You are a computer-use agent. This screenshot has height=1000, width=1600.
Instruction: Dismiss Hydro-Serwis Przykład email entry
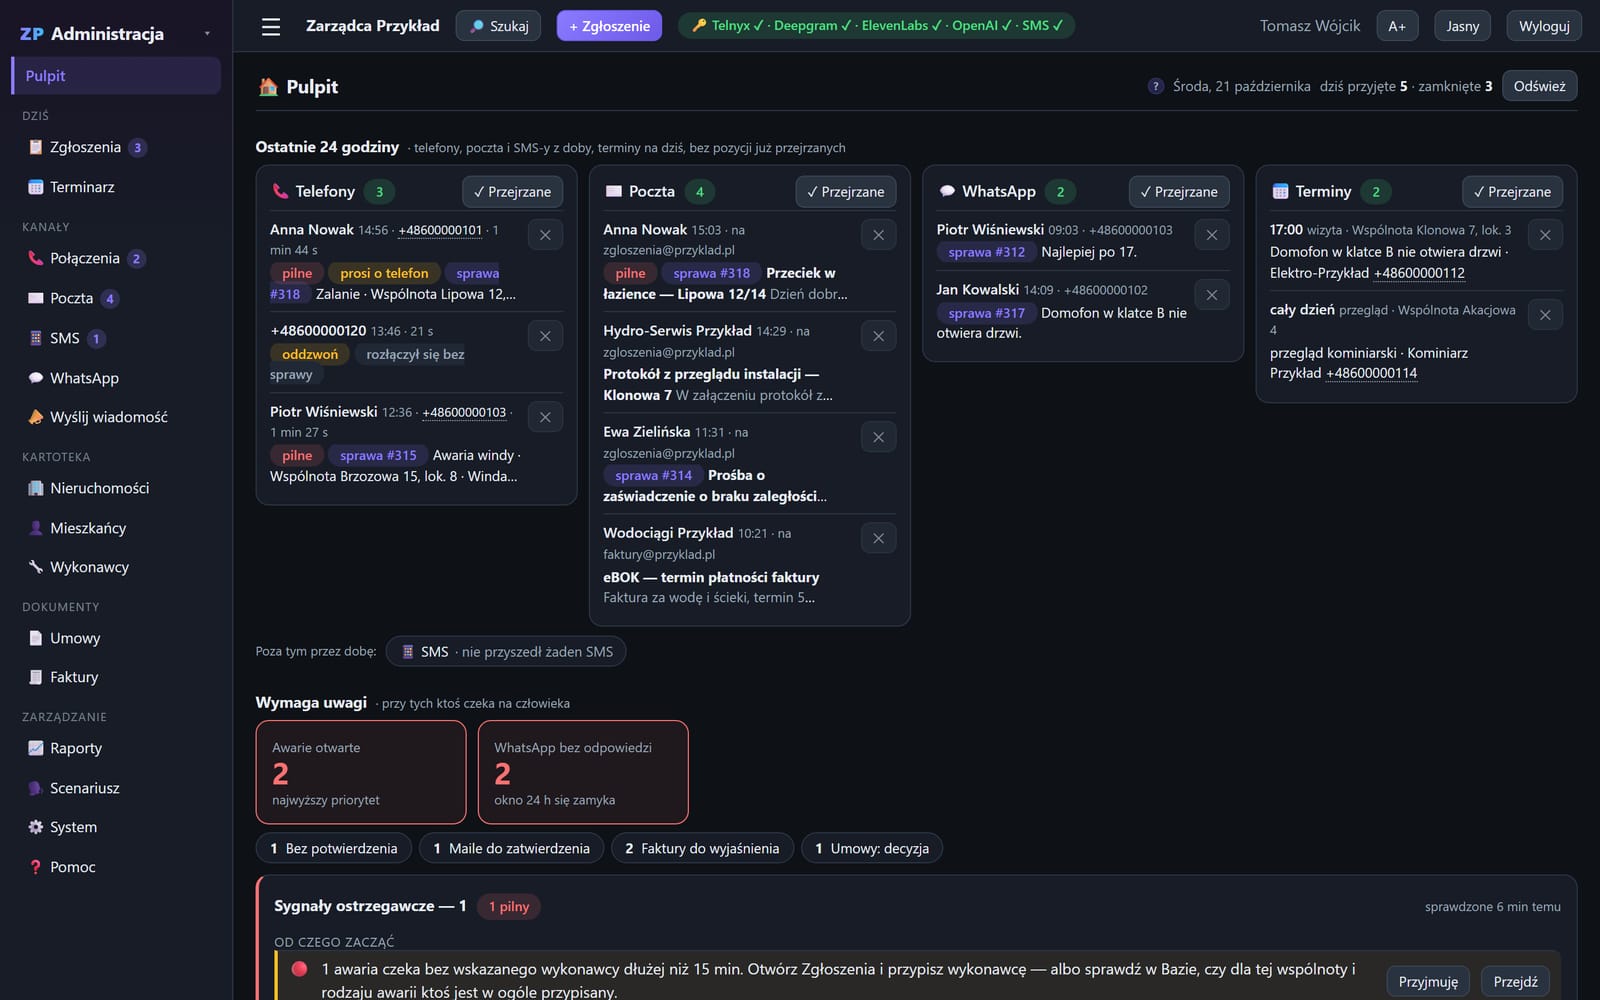click(x=878, y=336)
